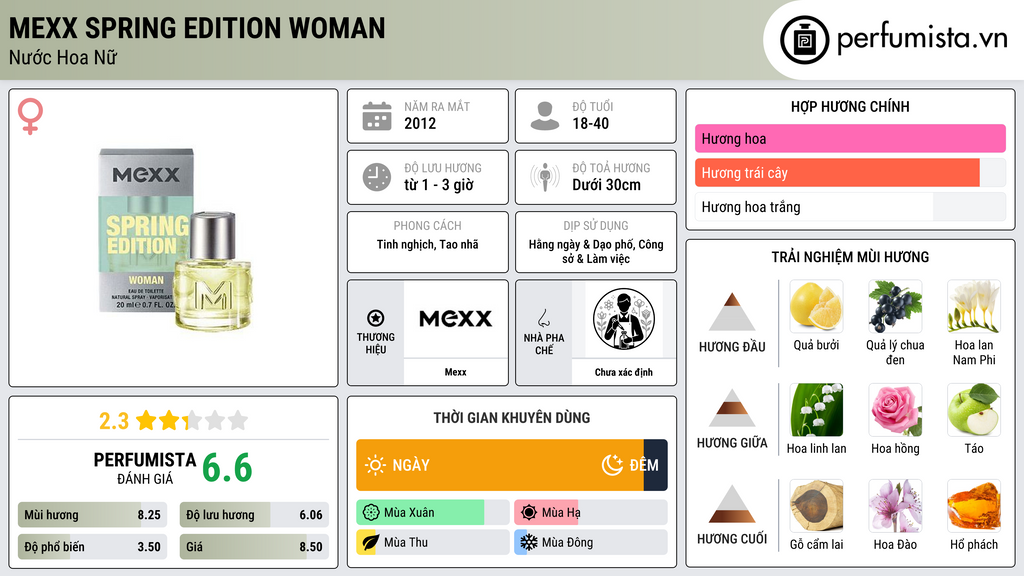The height and width of the screenshot is (576, 1024).
Task: Click the green 6.6 Perfumista score
Action: pos(227,468)
